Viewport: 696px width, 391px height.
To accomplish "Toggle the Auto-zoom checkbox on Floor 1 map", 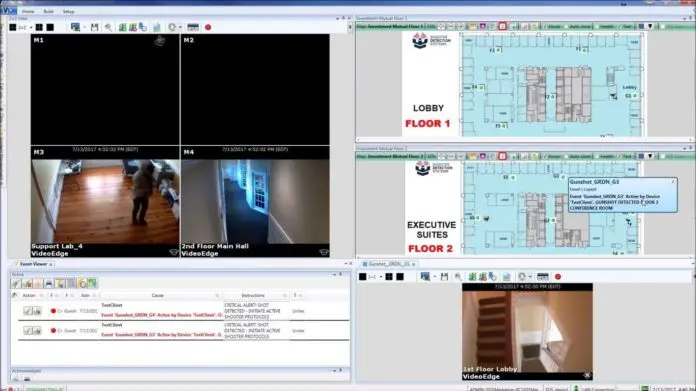I will [x=566, y=27].
